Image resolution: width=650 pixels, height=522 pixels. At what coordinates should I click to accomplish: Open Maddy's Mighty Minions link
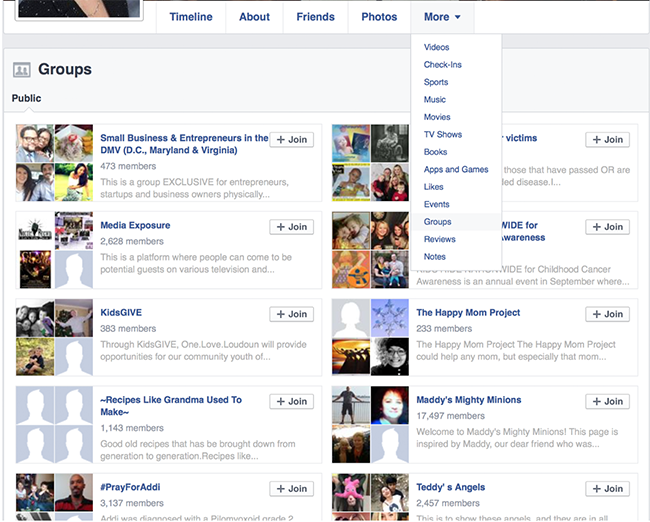[x=469, y=400]
